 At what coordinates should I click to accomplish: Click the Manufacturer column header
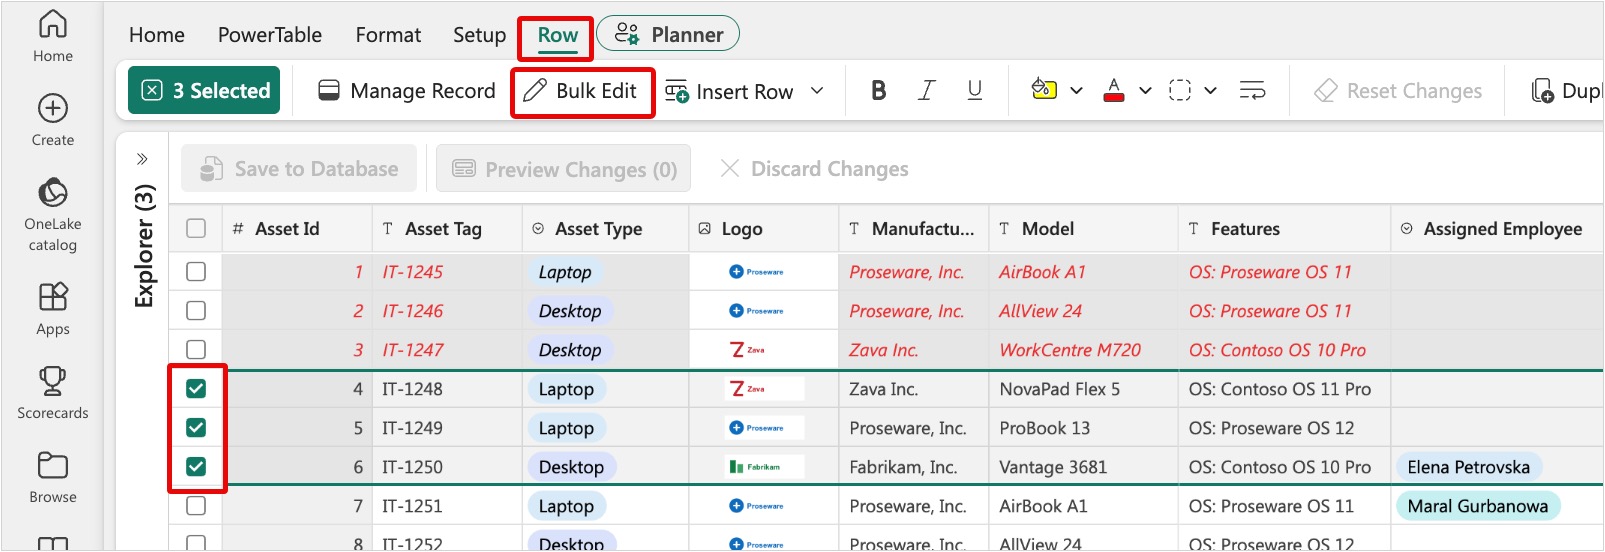coord(913,229)
